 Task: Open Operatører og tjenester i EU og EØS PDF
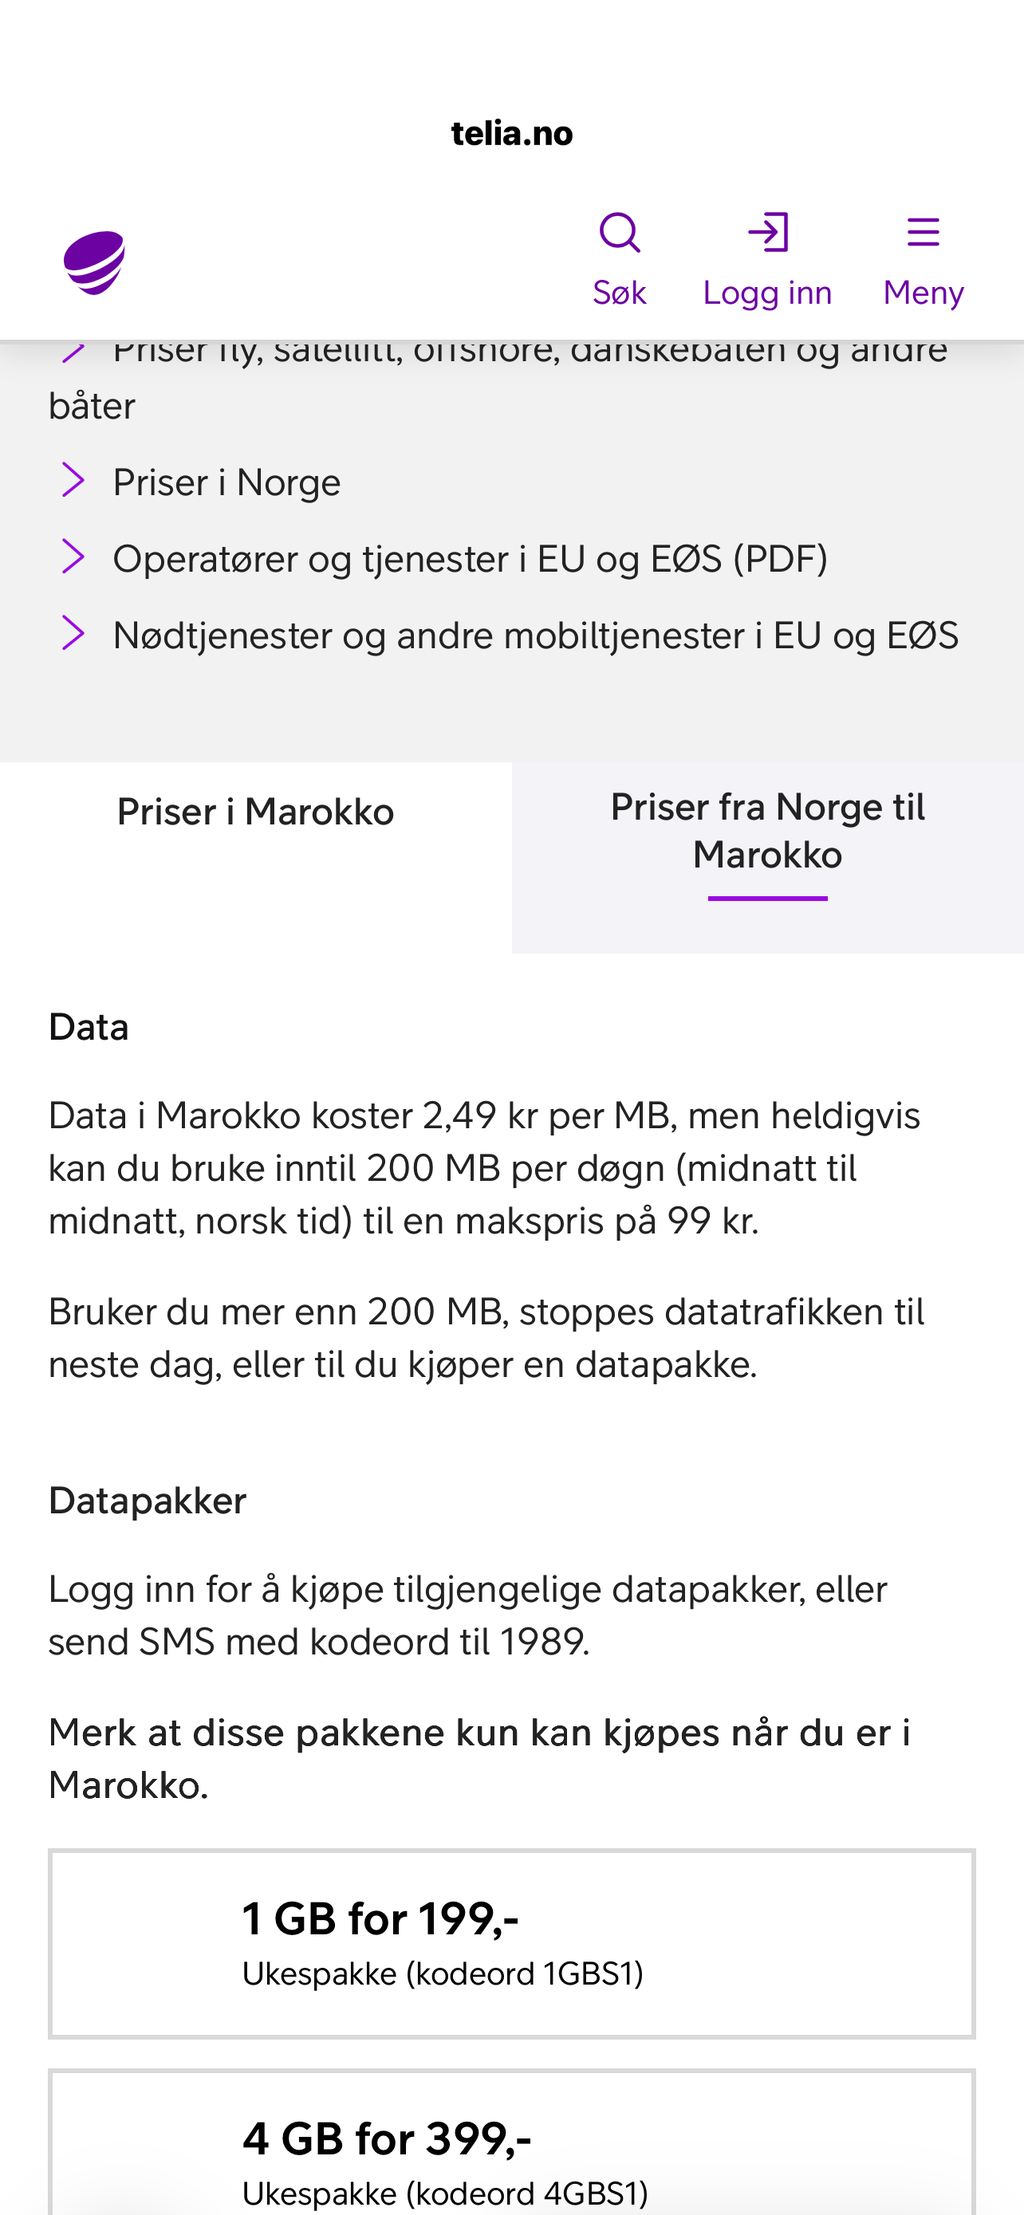470,559
